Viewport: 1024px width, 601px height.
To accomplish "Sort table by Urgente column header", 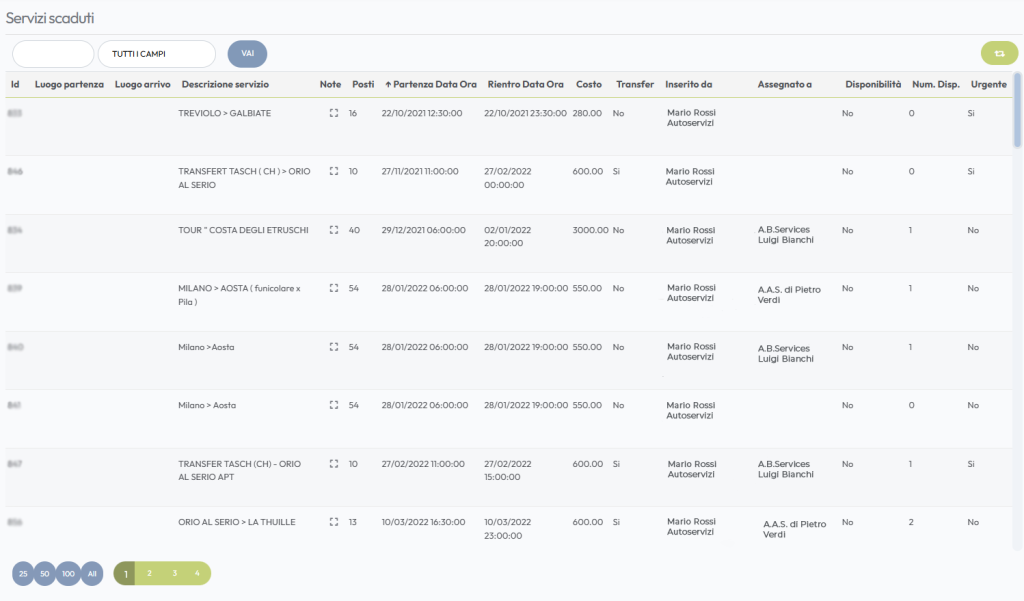I will pyautogui.click(x=988, y=85).
